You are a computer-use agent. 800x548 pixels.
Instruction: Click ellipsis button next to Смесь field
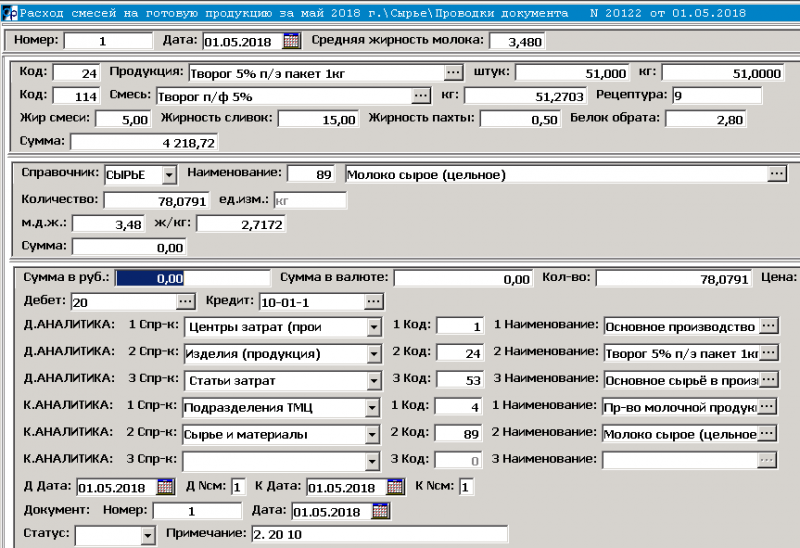422,96
